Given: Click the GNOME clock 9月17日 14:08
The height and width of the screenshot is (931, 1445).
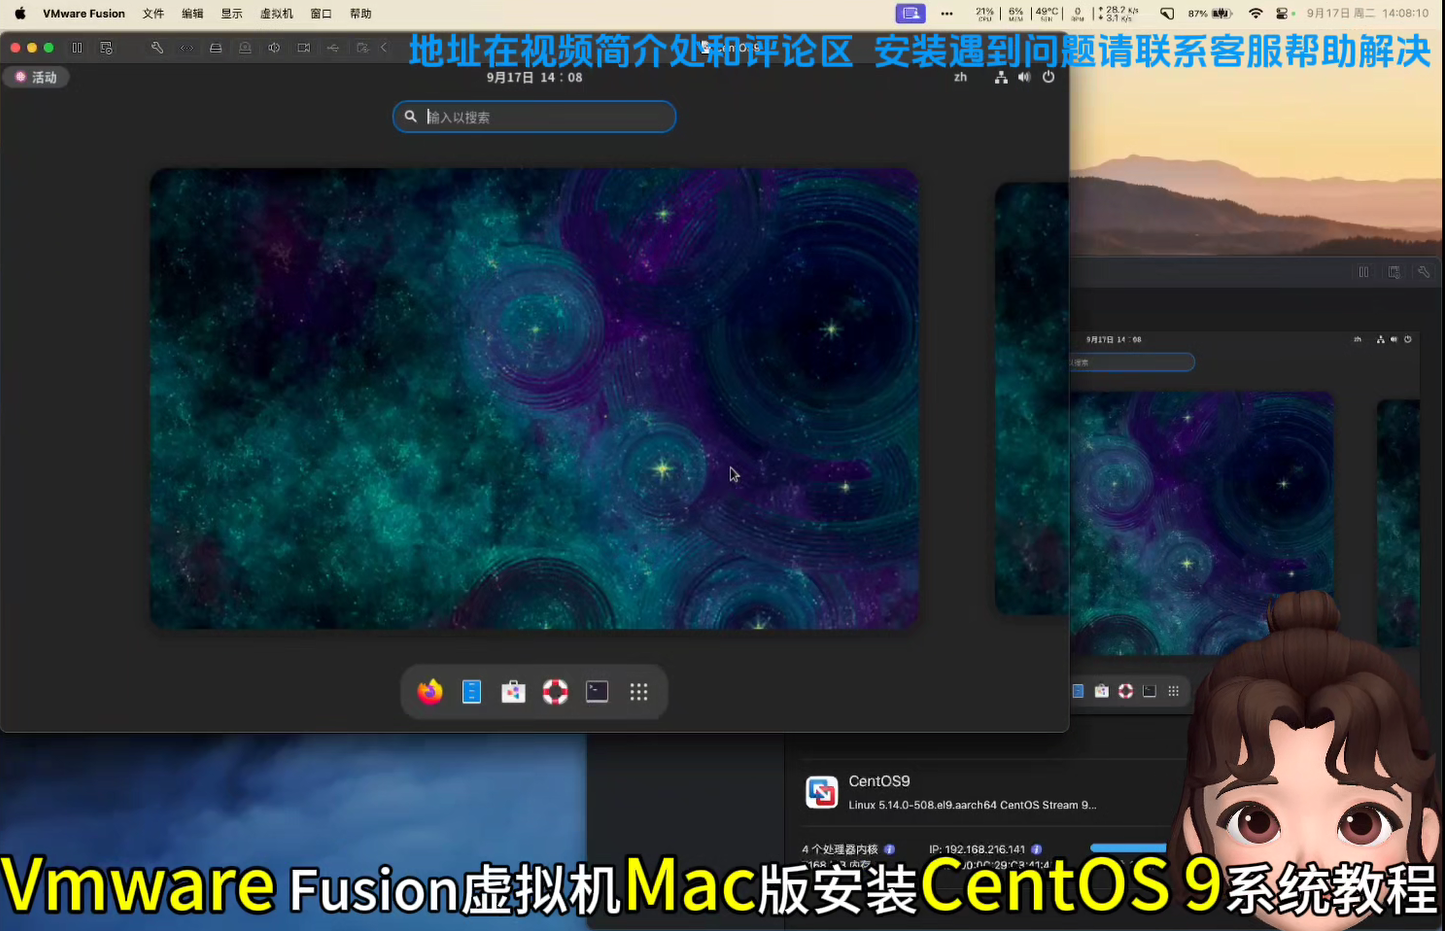Looking at the screenshot, I should (x=534, y=77).
